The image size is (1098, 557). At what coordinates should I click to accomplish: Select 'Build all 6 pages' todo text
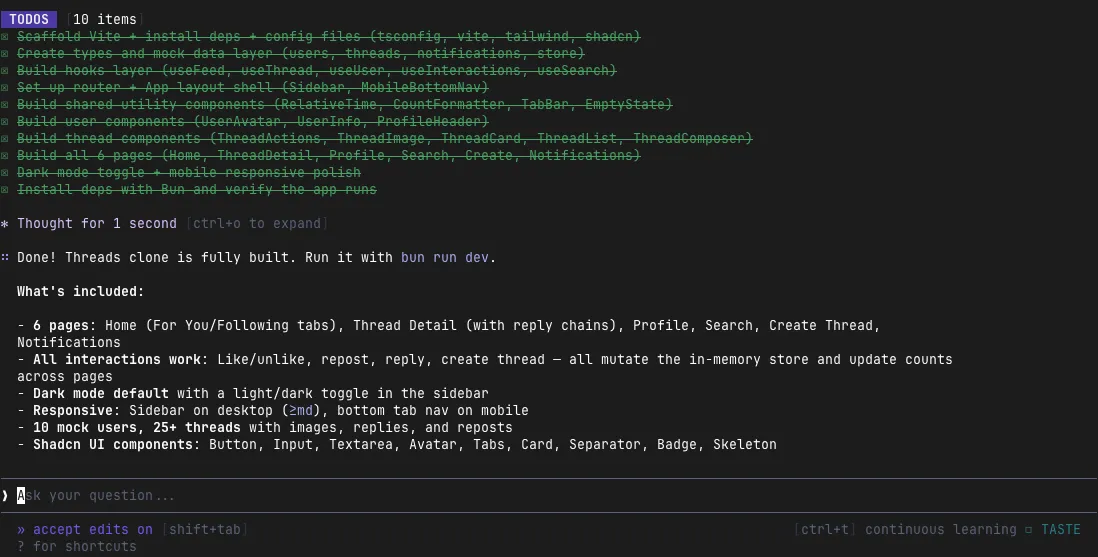(328, 156)
